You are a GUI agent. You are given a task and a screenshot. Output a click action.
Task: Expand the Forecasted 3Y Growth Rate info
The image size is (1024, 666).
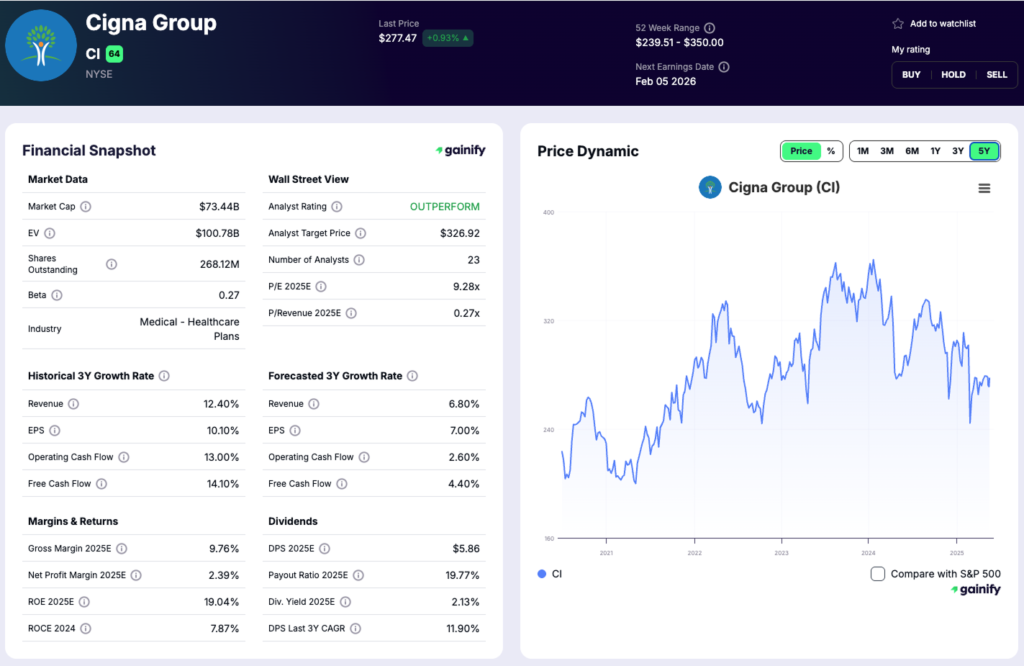(x=414, y=375)
